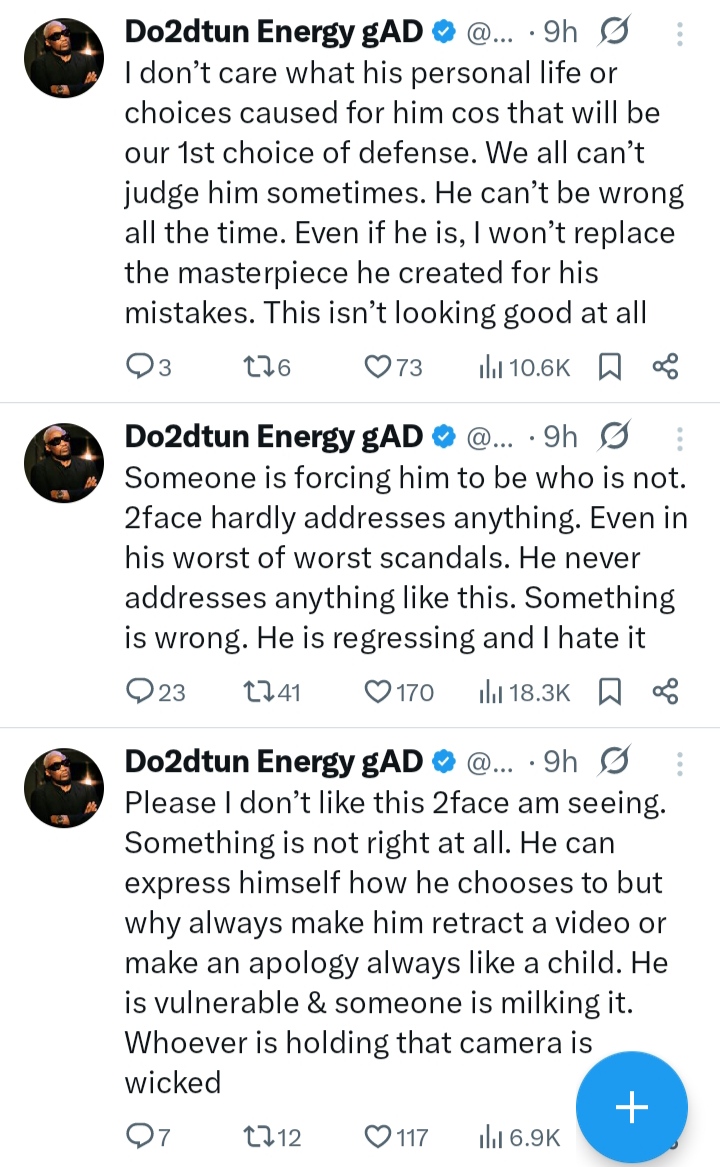Retweet the post with 6 reposts
This screenshot has height=1167, width=720.
259,367
